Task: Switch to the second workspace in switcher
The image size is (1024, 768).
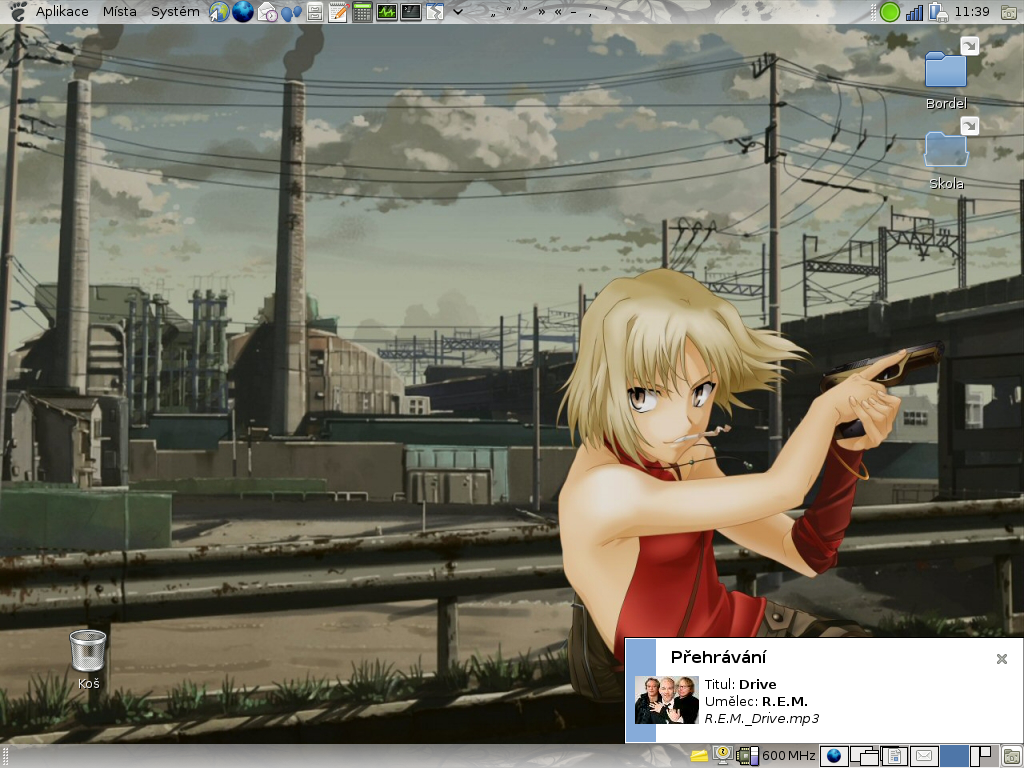Action: click(x=983, y=756)
